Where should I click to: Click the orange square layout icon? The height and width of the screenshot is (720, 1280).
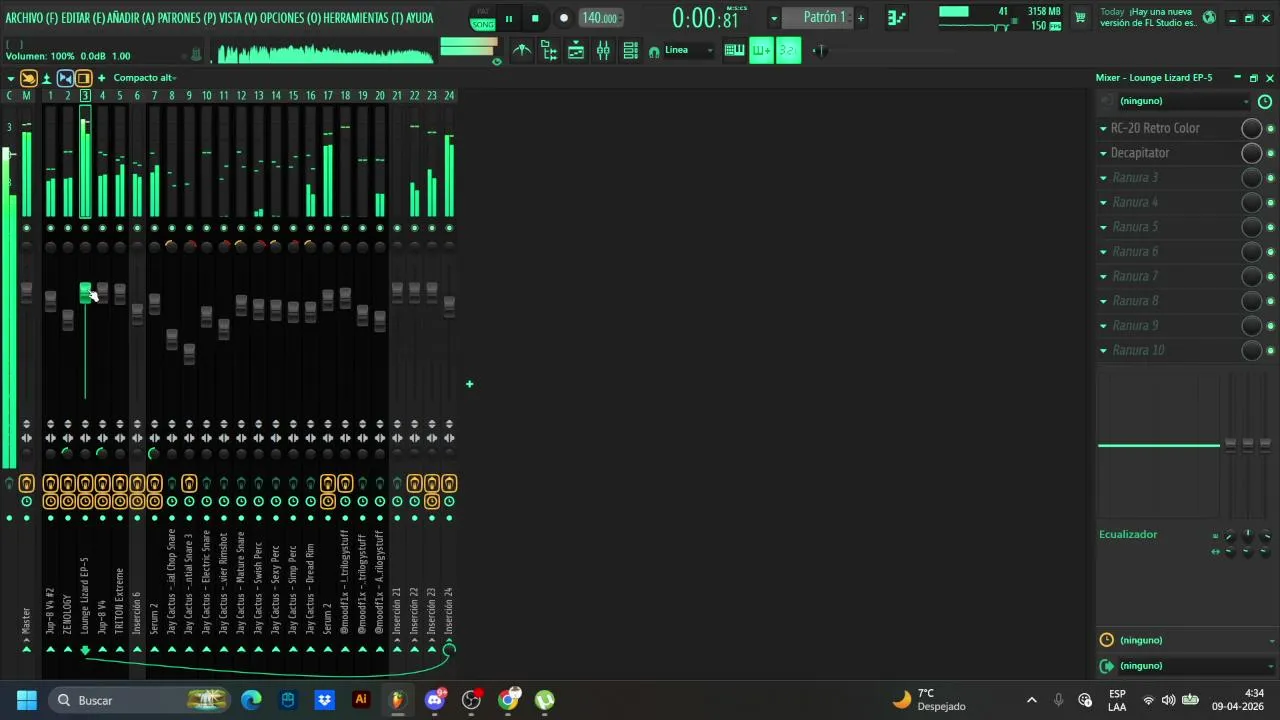[x=83, y=78]
